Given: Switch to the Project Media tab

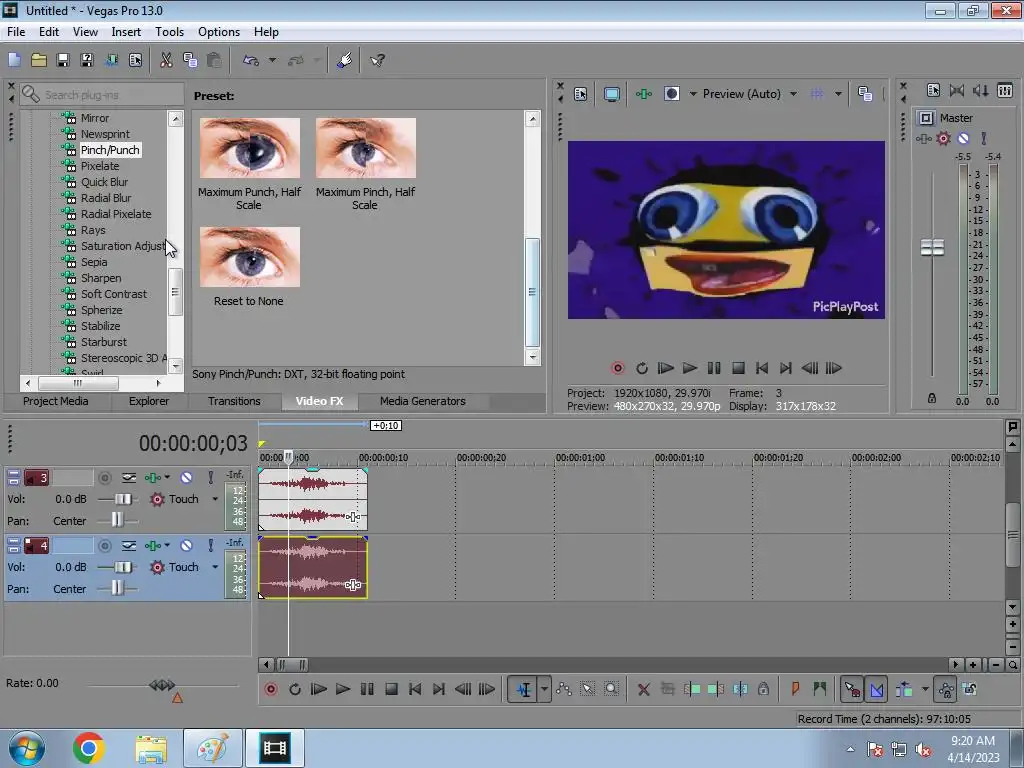Looking at the screenshot, I should [x=56, y=401].
